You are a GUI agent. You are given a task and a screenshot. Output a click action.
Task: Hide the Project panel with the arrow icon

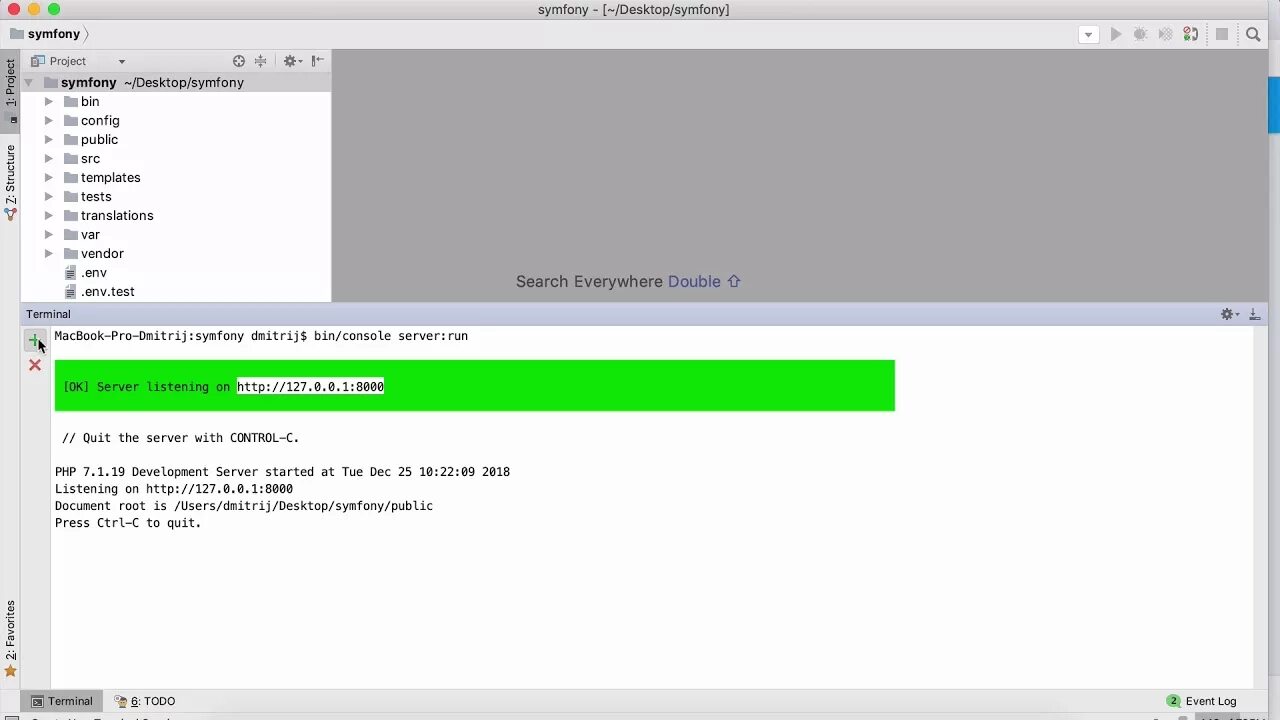coord(317,61)
